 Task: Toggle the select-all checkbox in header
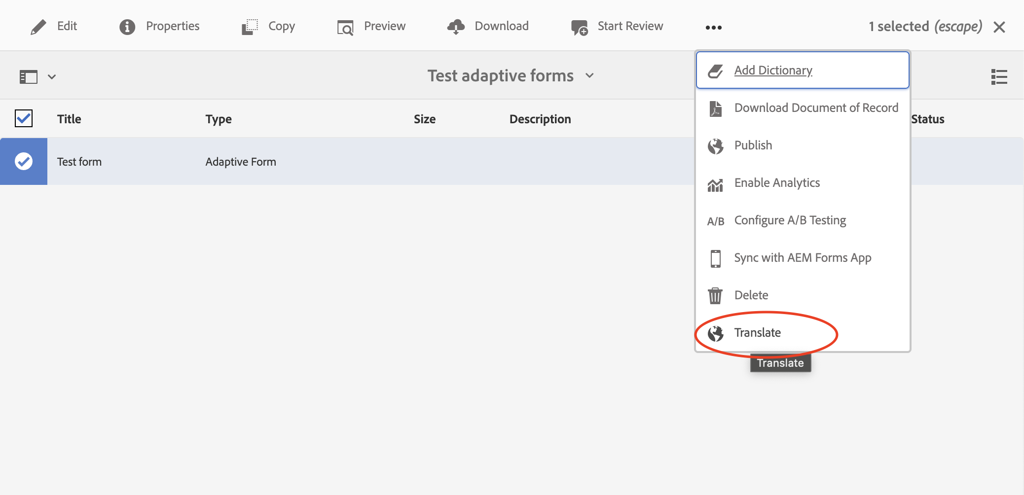point(24,119)
